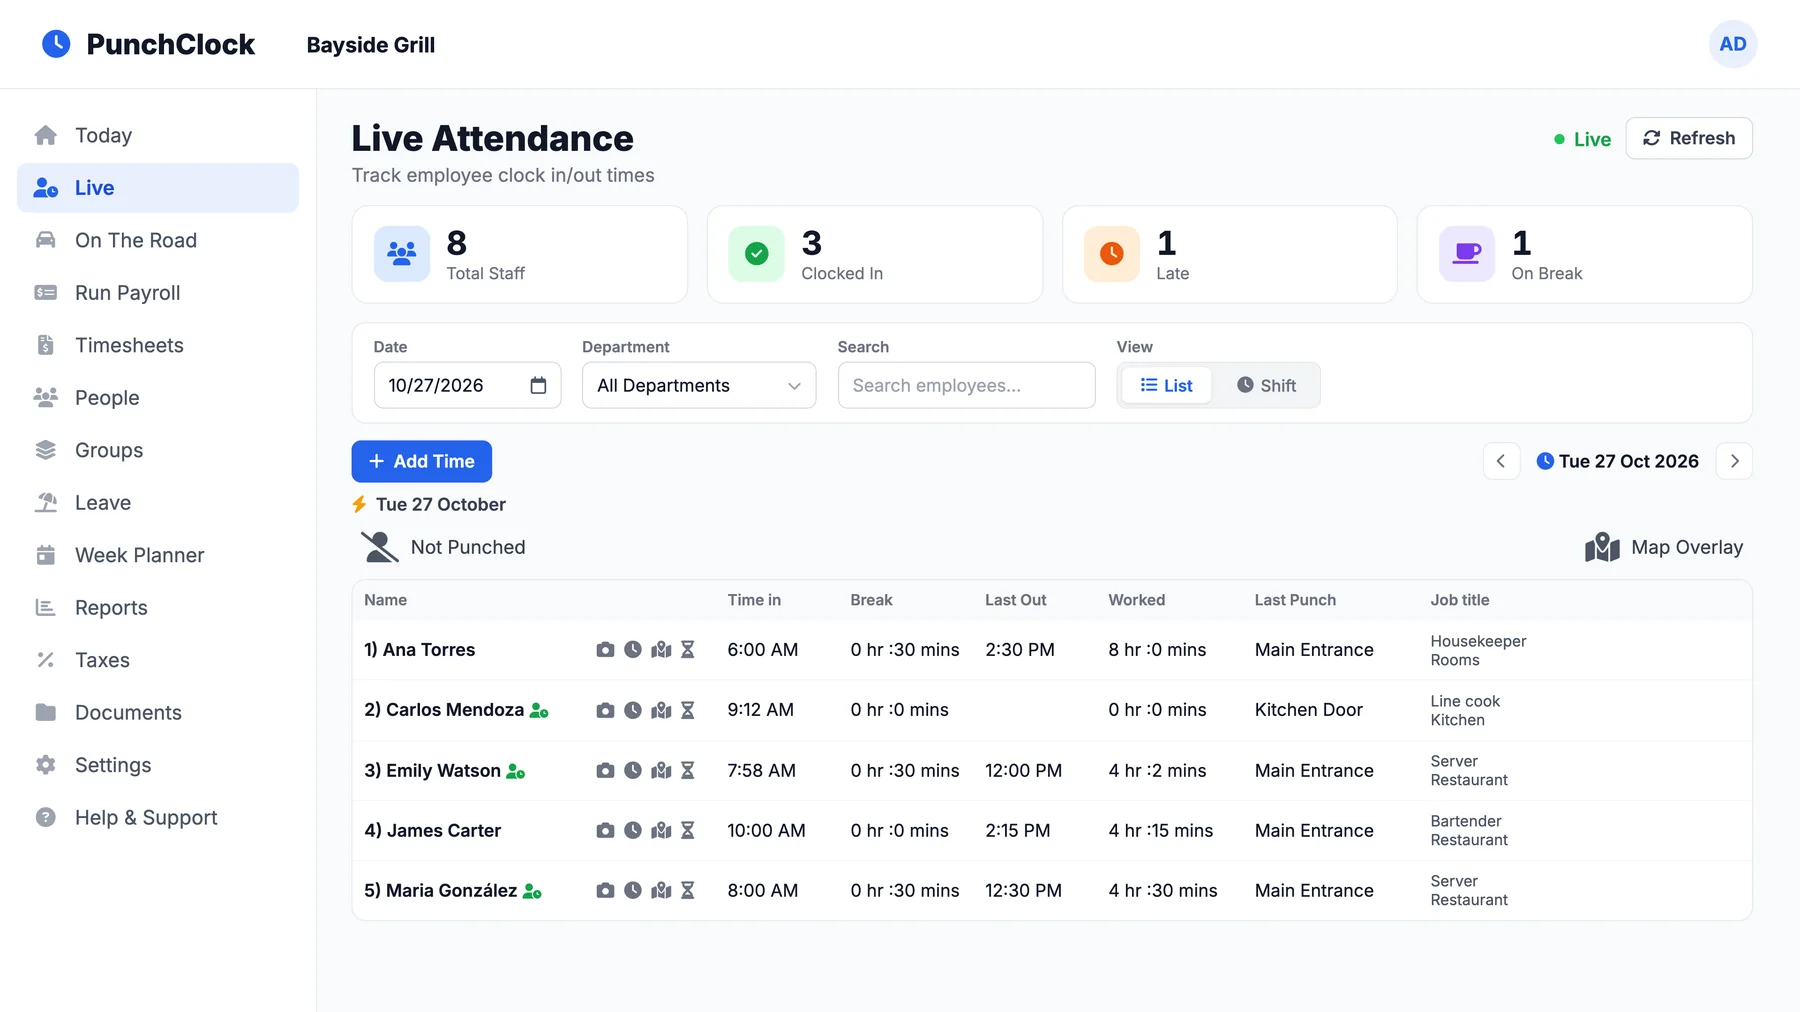Click camera icon in Emily Watson row

[605, 771]
